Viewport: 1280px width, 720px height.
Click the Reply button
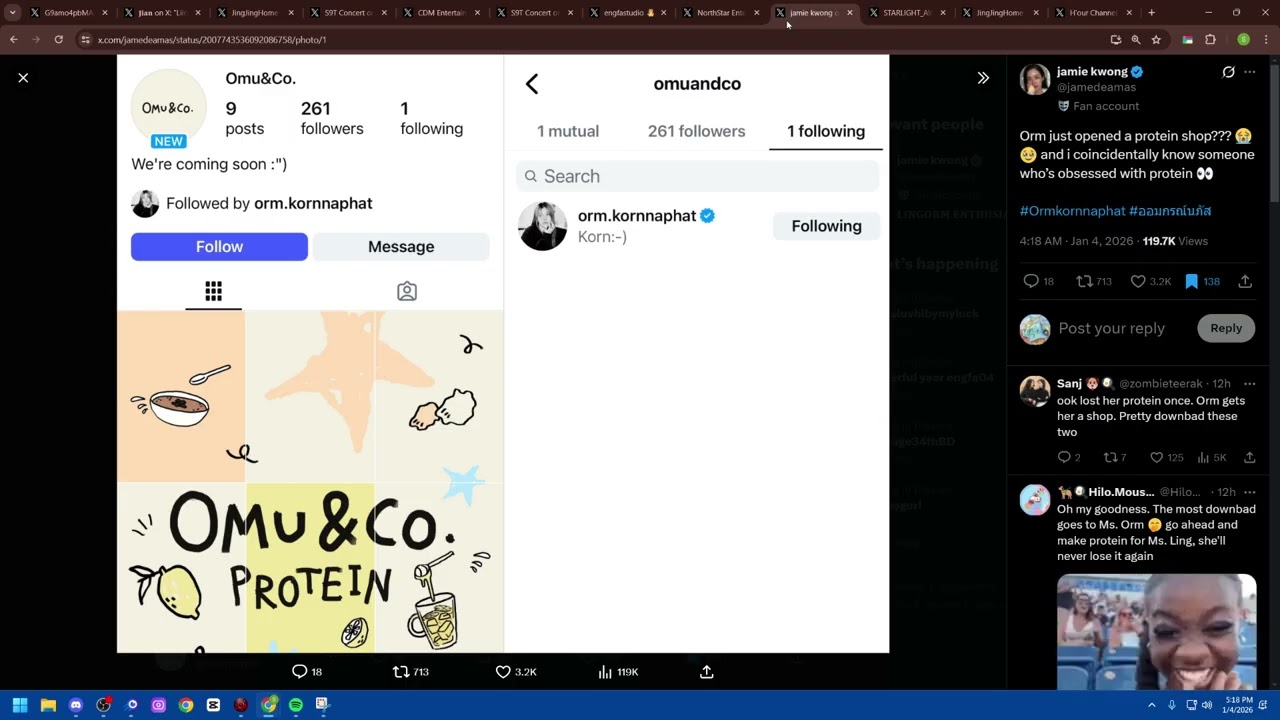(1226, 328)
